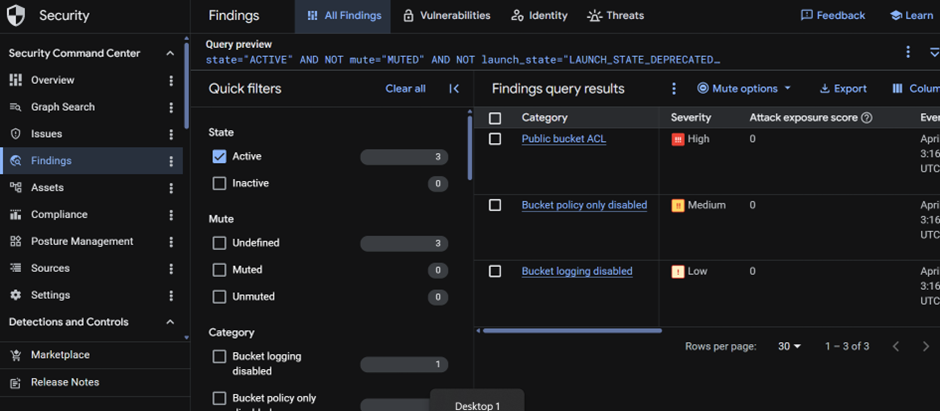Open the Assets kebab menu
The width and height of the screenshot is (940, 411).
(171, 188)
